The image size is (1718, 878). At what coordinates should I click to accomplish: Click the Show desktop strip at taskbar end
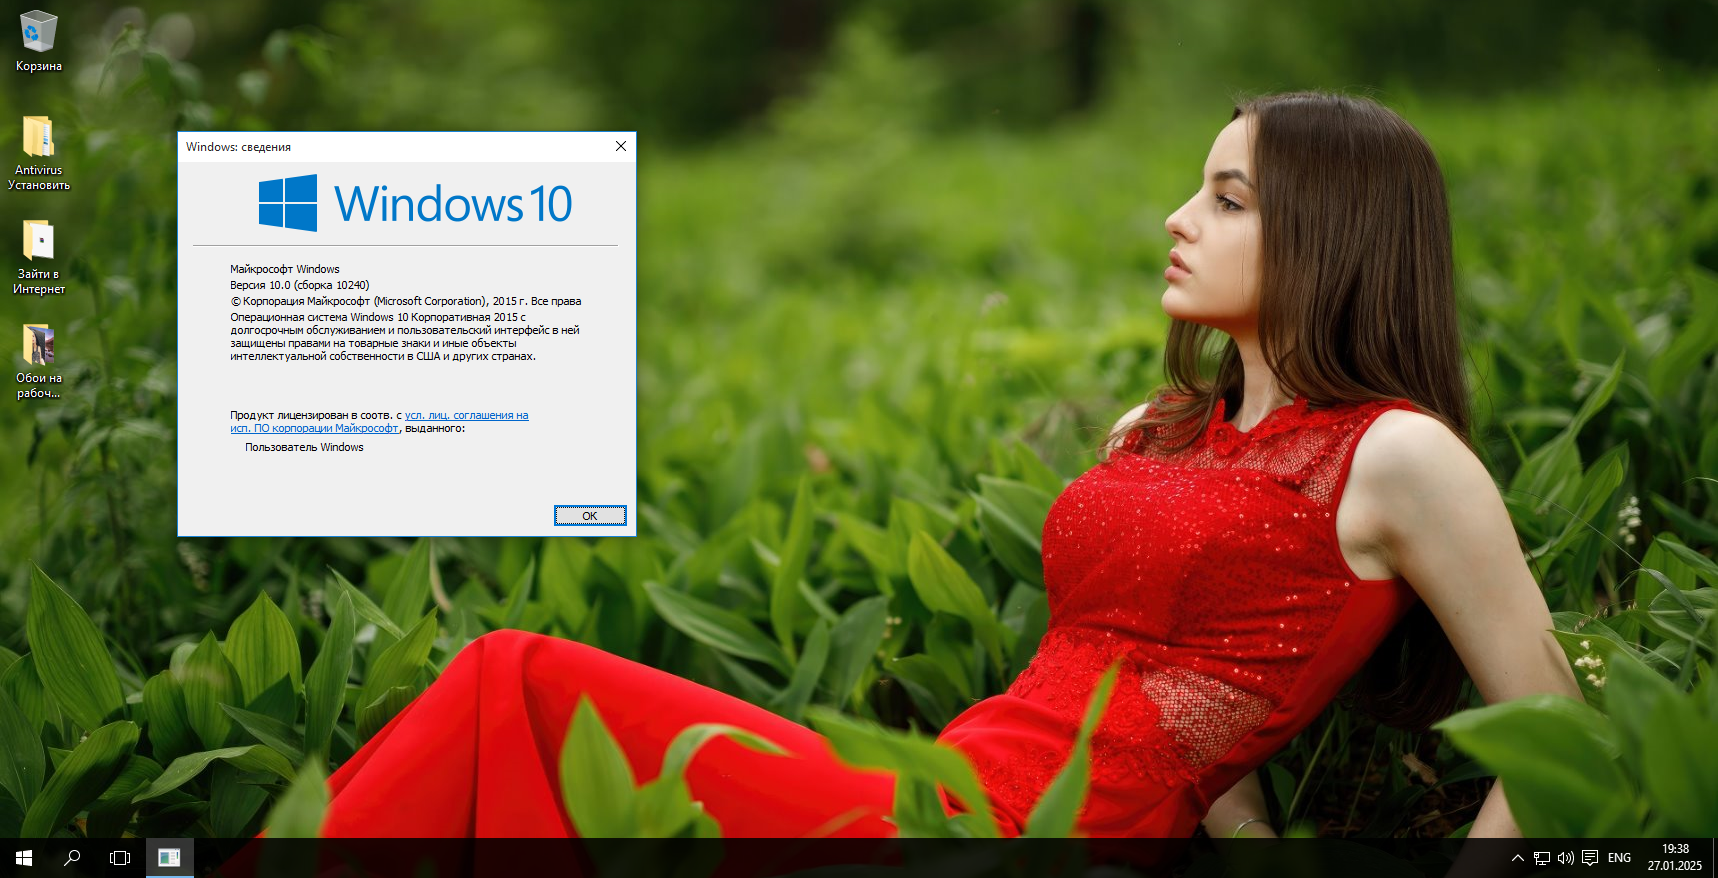pyautogui.click(x=1714, y=858)
